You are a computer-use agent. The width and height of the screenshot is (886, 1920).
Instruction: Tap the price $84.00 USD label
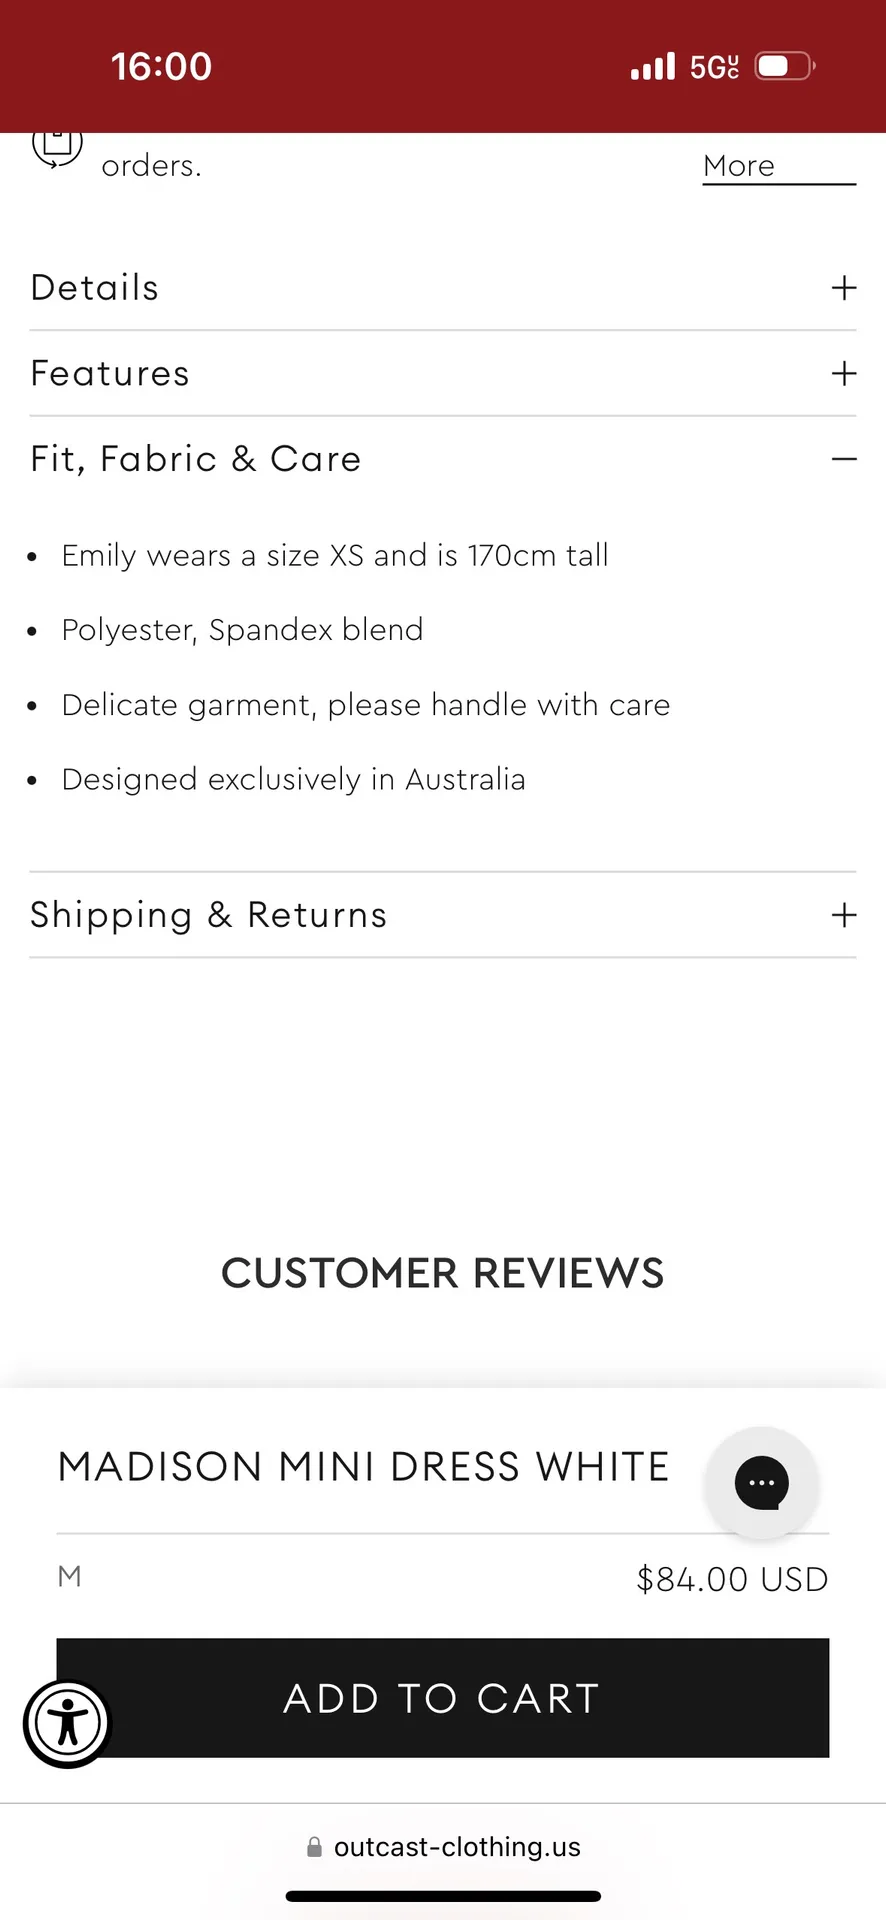pyautogui.click(x=732, y=1579)
